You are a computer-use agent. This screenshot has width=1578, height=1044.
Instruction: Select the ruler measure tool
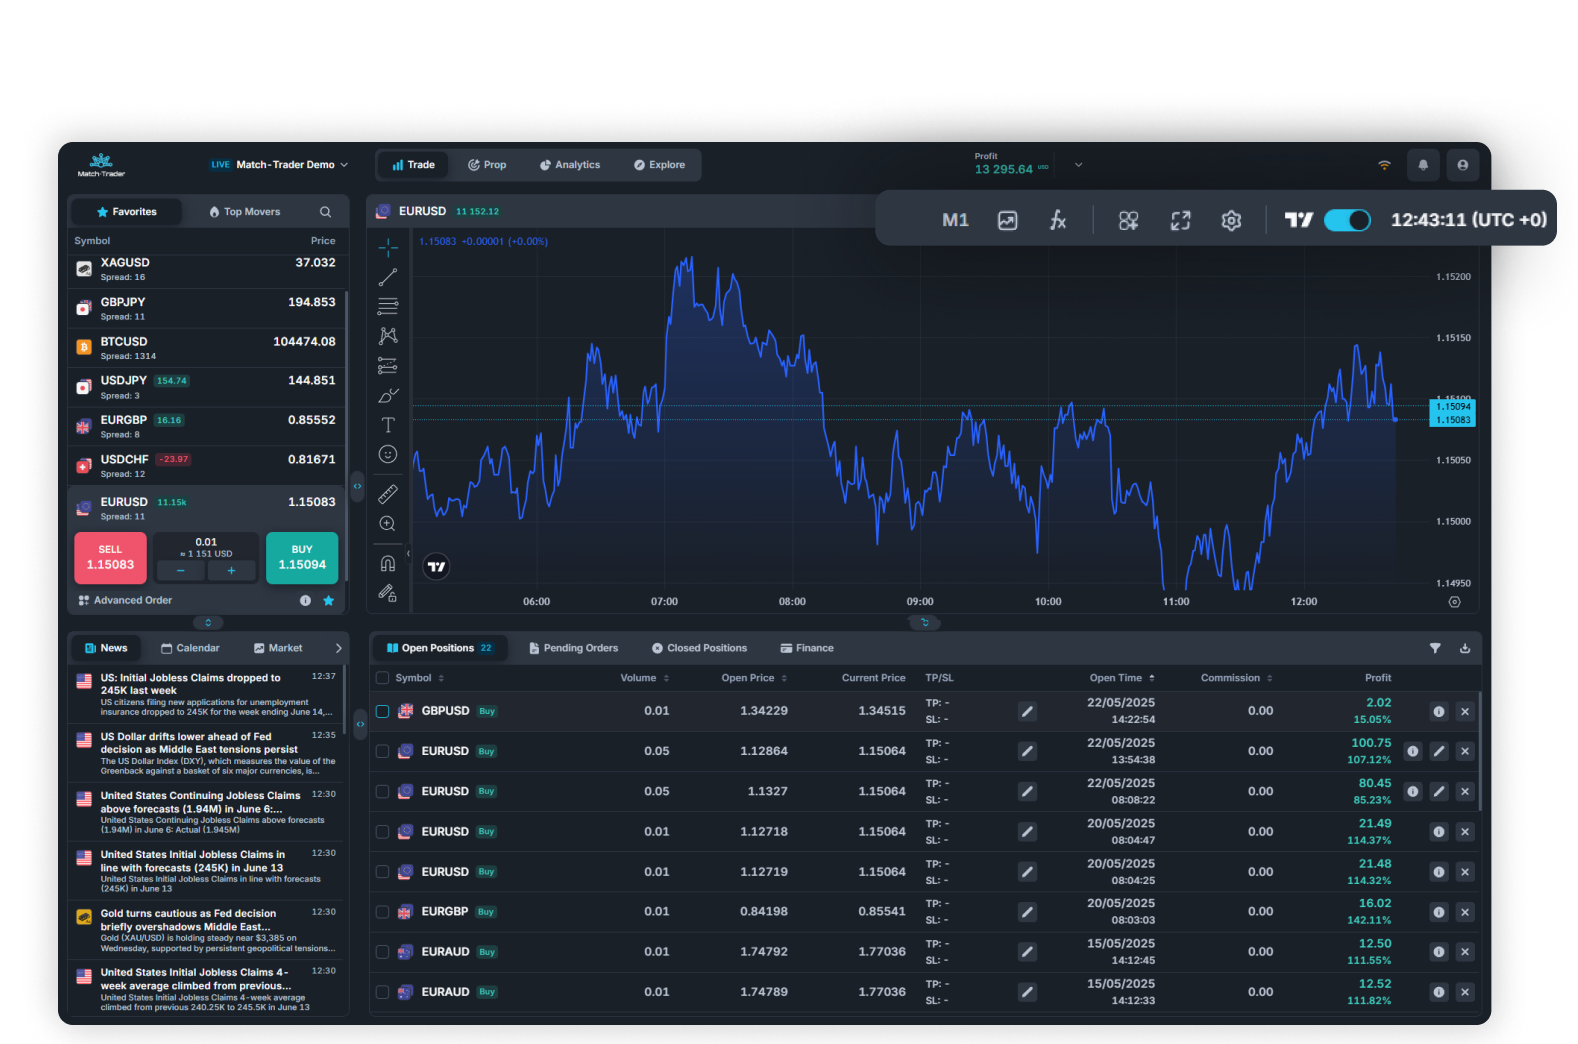(x=388, y=494)
